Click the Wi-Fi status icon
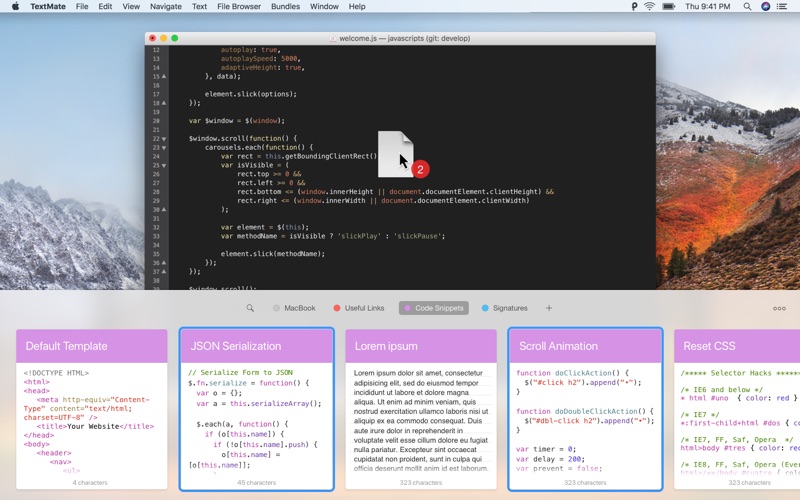This screenshot has width=800, height=500. click(x=649, y=7)
